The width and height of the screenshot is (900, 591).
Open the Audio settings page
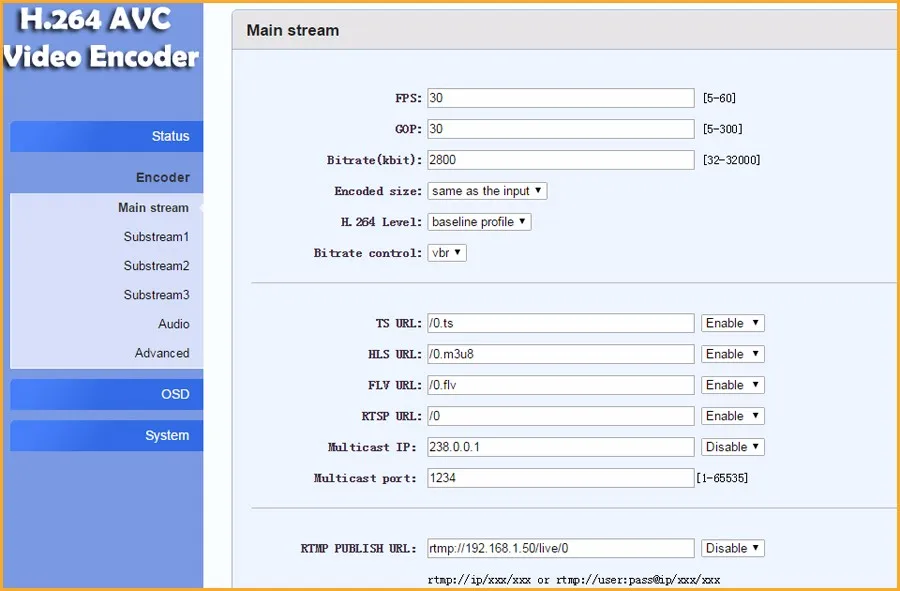[173, 324]
